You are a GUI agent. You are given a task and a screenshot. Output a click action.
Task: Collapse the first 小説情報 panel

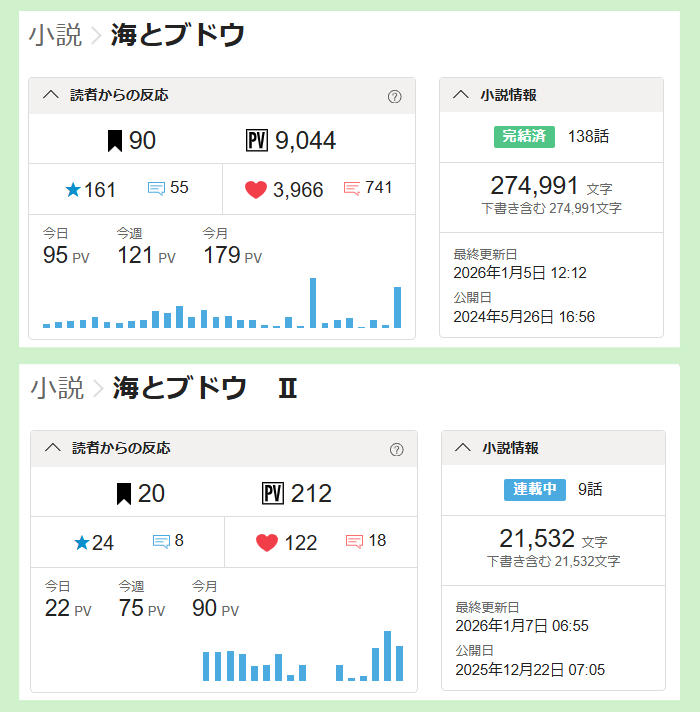point(461,96)
